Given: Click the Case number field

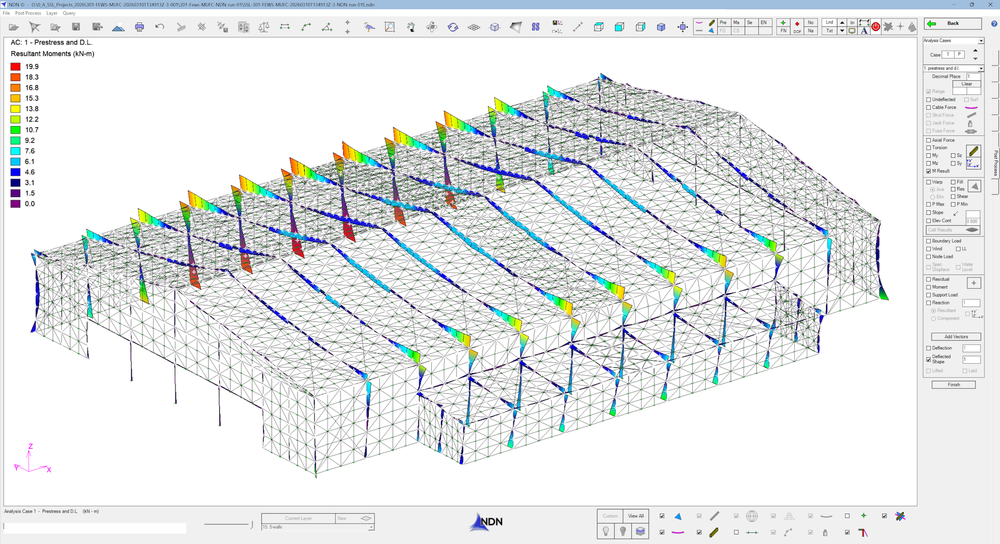Looking at the screenshot, I should [x=948, y=54].
